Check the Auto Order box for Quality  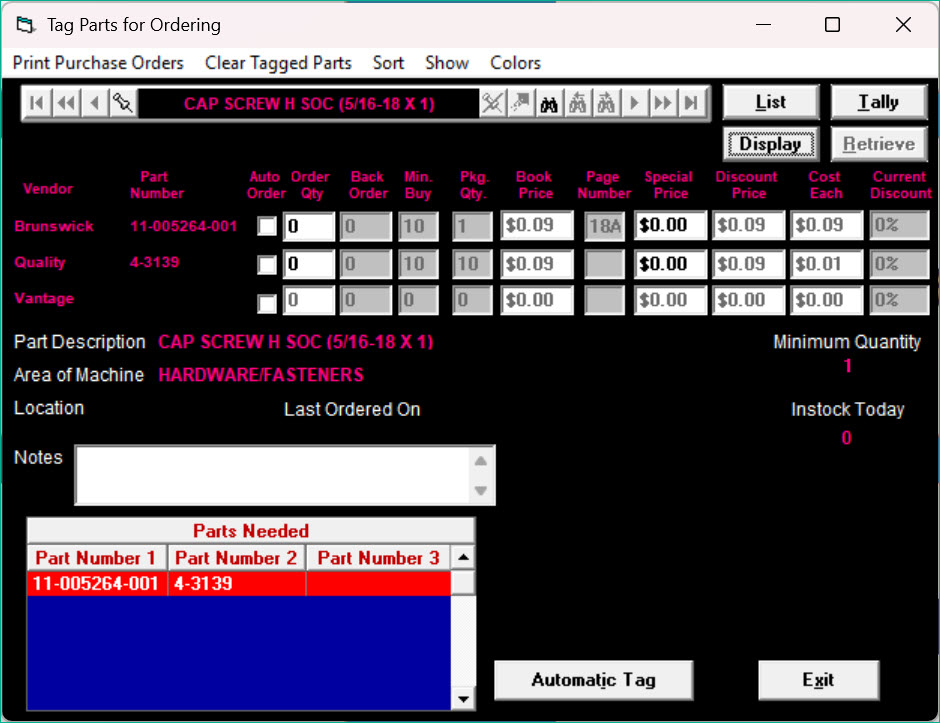tap(267, 265)
